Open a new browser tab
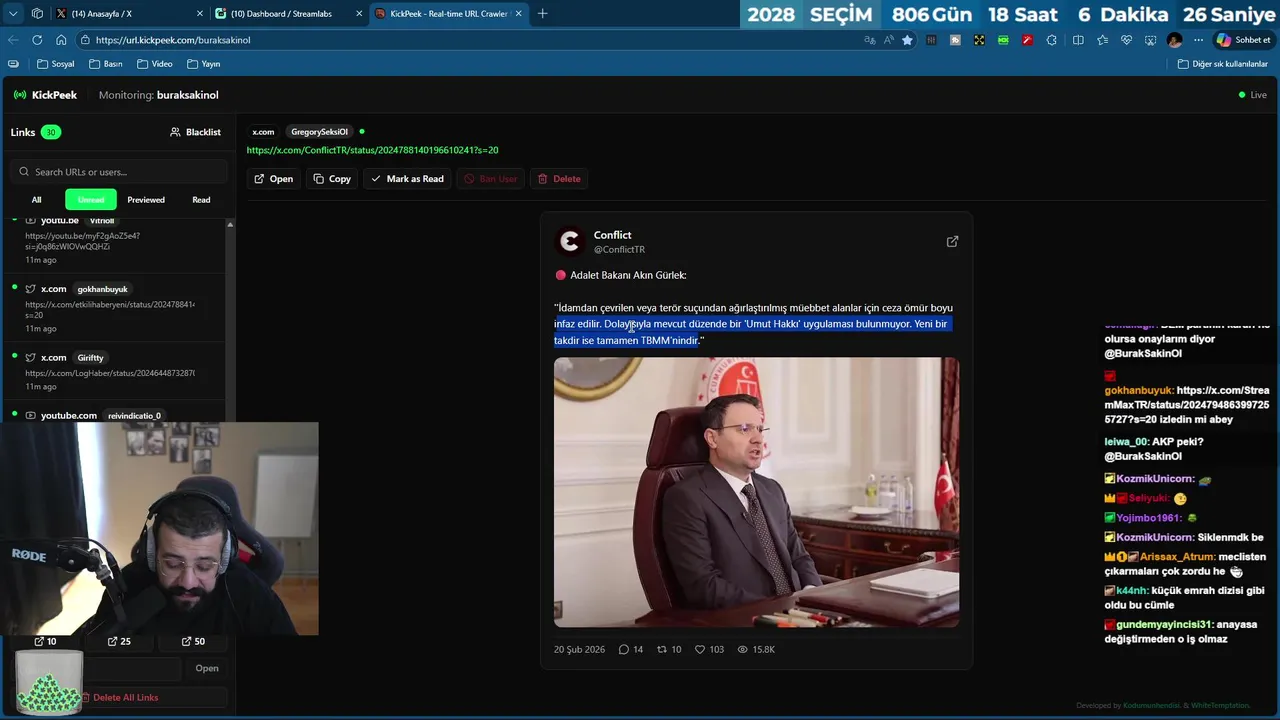This screenshot has width=1280, height=720. point(542,13)
